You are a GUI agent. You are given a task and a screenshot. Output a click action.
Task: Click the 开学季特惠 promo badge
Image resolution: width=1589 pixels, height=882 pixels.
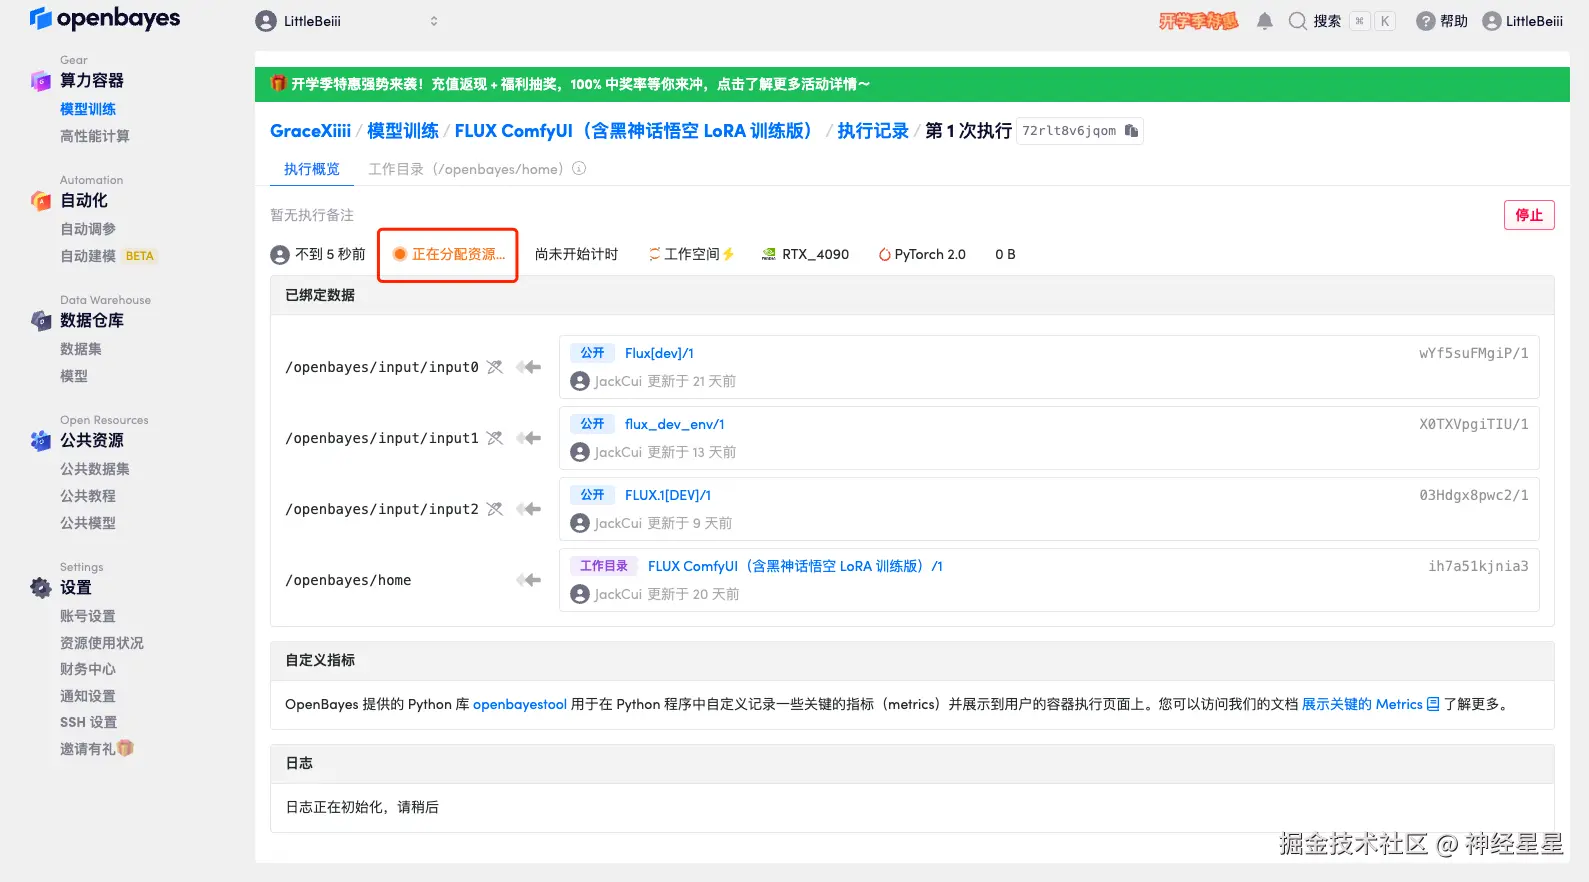(1199, 21)
